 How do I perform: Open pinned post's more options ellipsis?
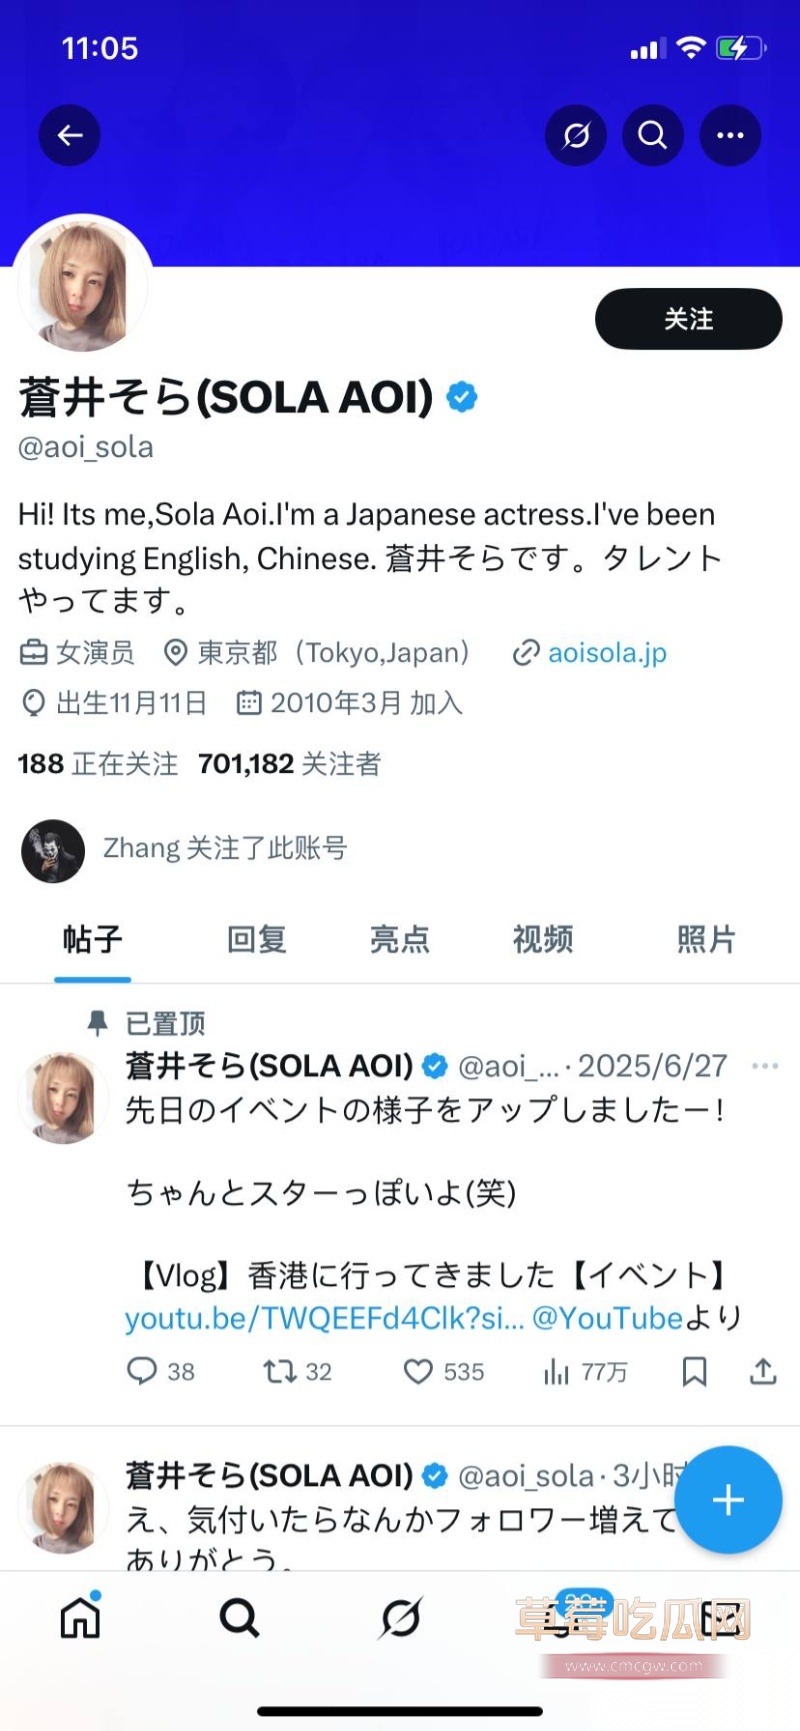pyautogui.click(x=765, y=1066)
